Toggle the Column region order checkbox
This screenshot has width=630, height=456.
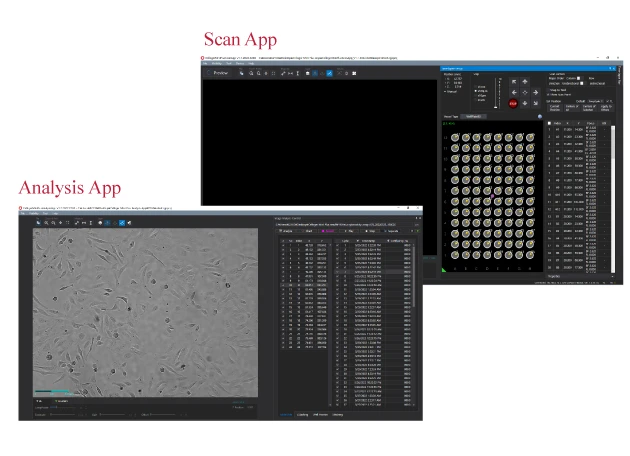tap(579, 78)
